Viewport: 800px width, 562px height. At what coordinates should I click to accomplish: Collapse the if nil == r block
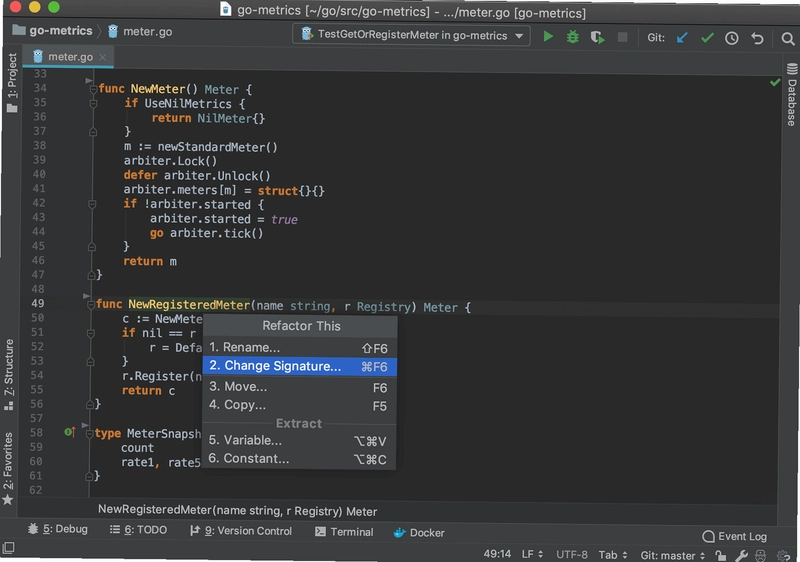(x=90, y=334)
